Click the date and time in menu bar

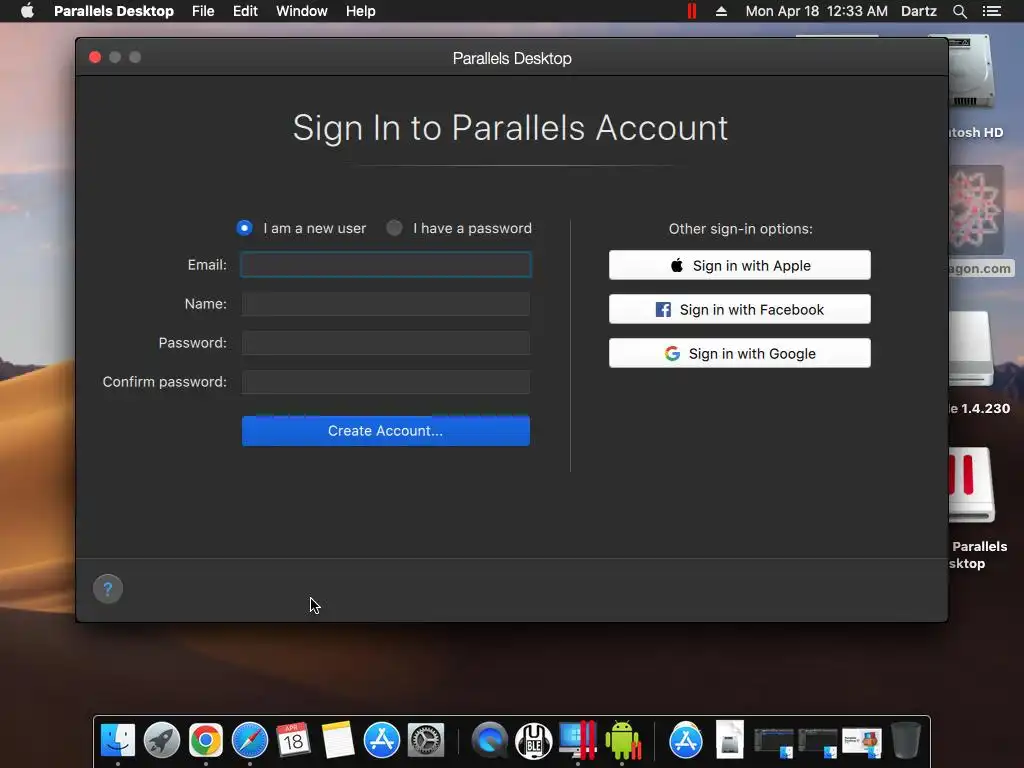(816, 11)
